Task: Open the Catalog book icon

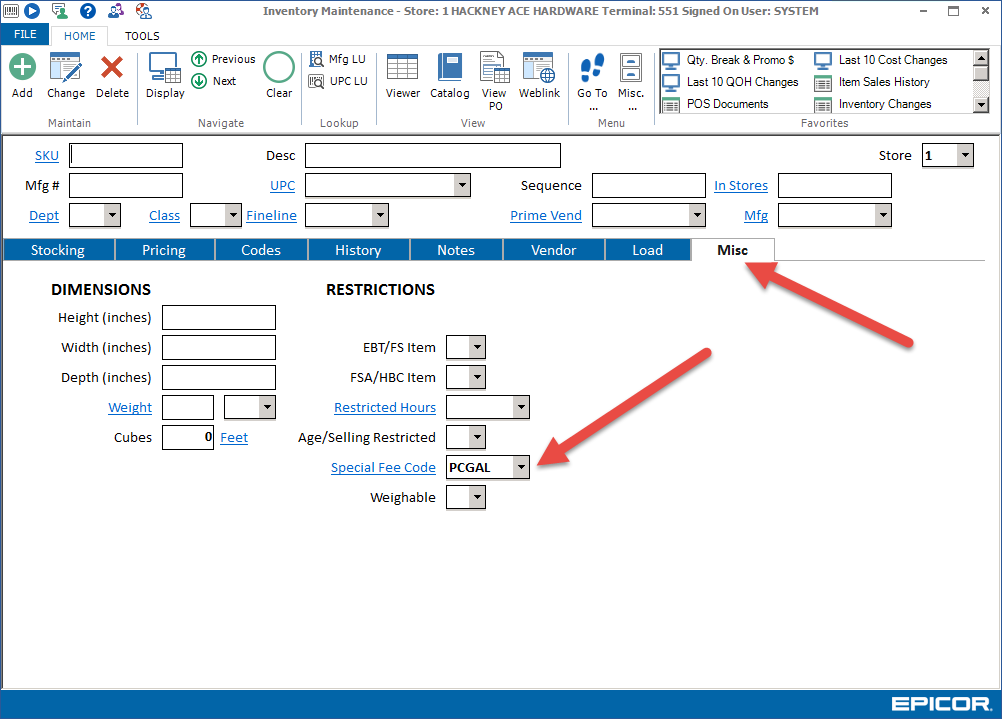Action: [x=450, y=67]
